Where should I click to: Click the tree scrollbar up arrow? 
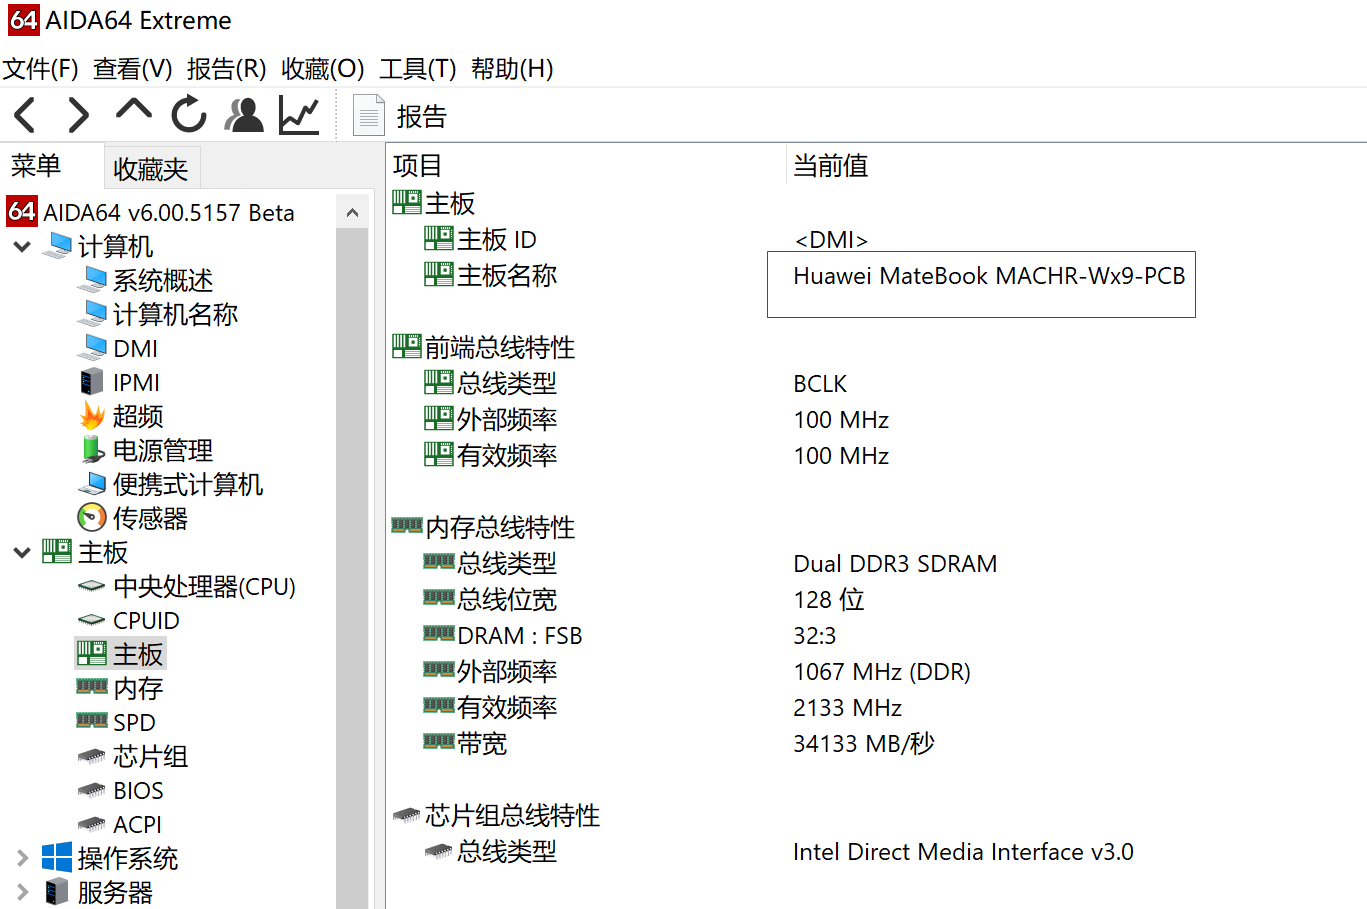[x=352, y=212]
